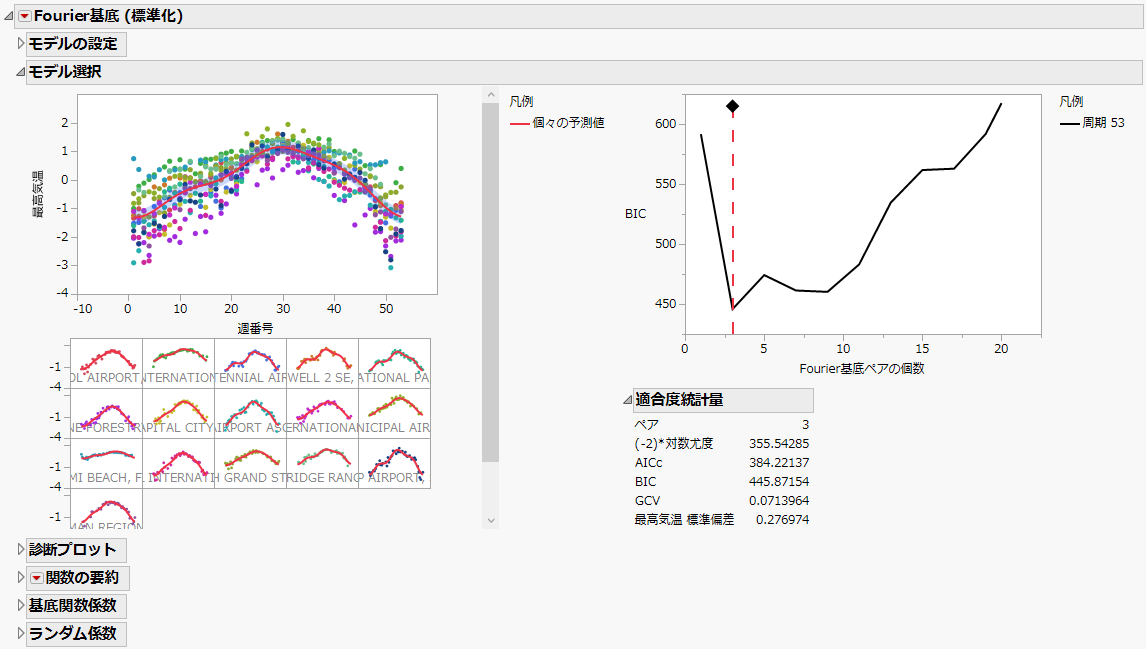Screen dimensions: 1146x649
Task: Select the thumbnail labeled IRPORT AS
Action: 251,413
